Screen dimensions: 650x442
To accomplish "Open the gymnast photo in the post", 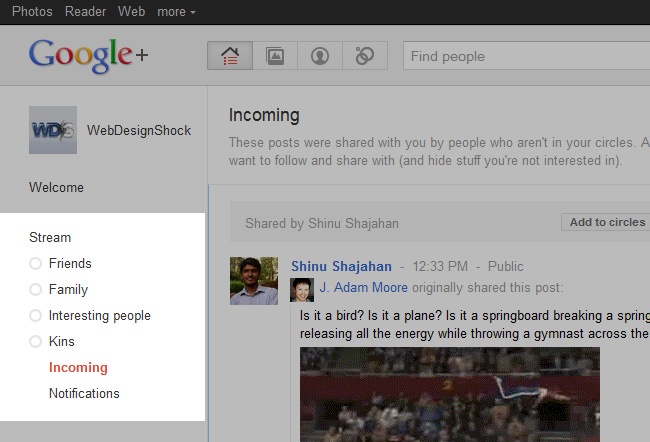I will click(x=450, y=395).
